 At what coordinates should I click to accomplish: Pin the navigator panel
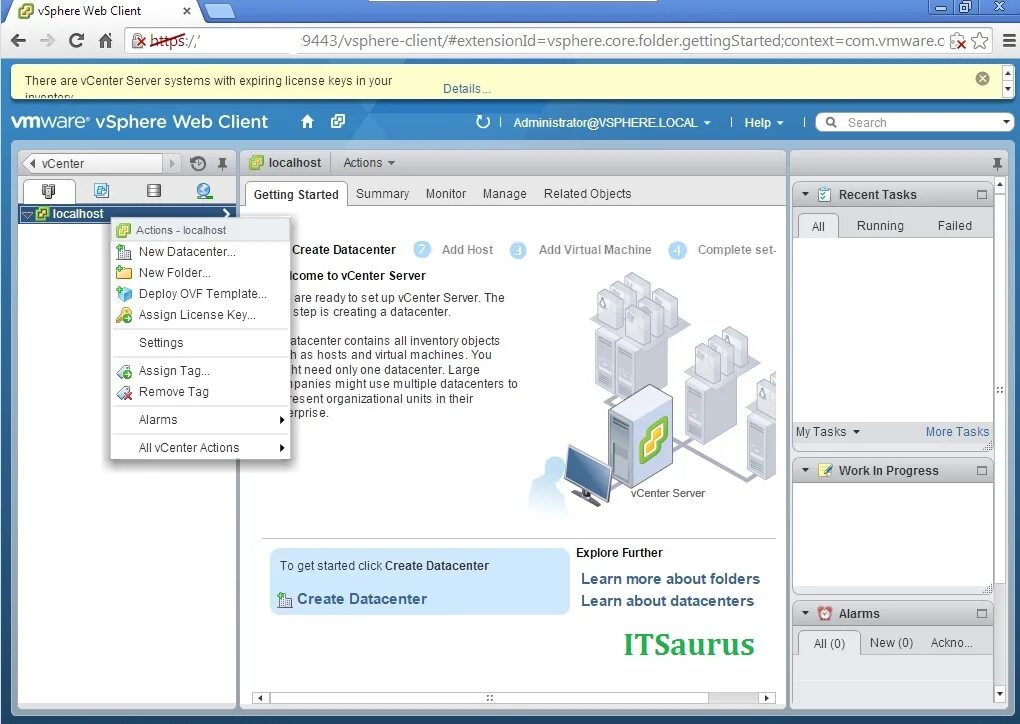click(x=222, y=163)
